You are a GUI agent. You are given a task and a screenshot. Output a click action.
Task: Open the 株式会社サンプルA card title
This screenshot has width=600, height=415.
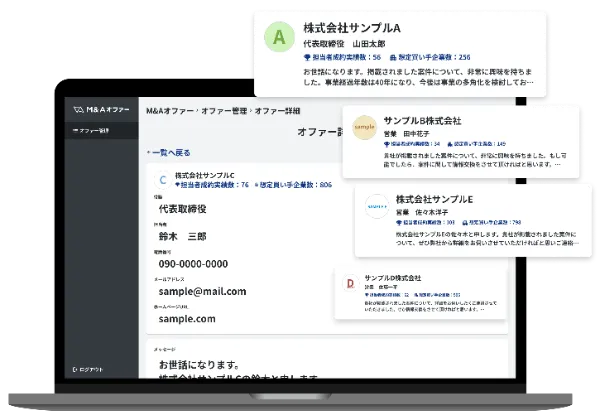point(352,28)
